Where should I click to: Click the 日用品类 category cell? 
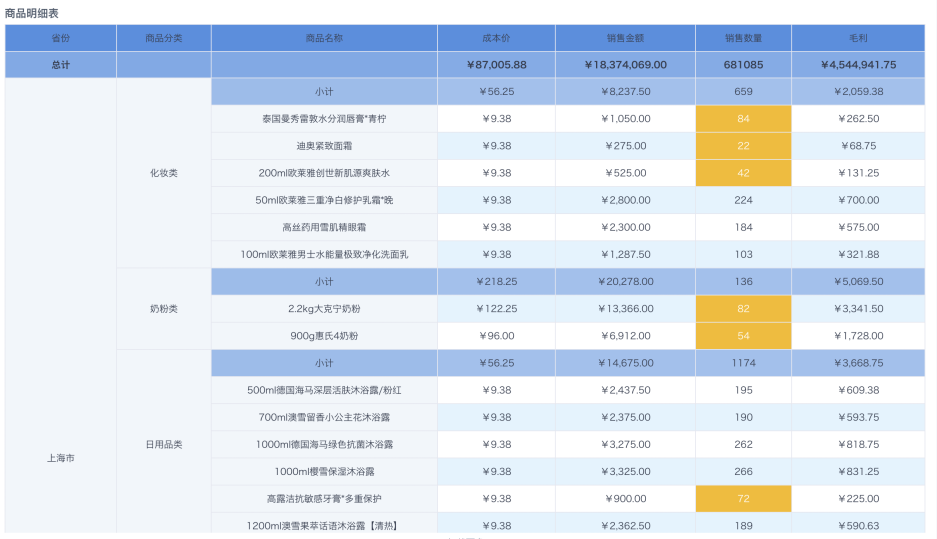(x=164, y=444)
